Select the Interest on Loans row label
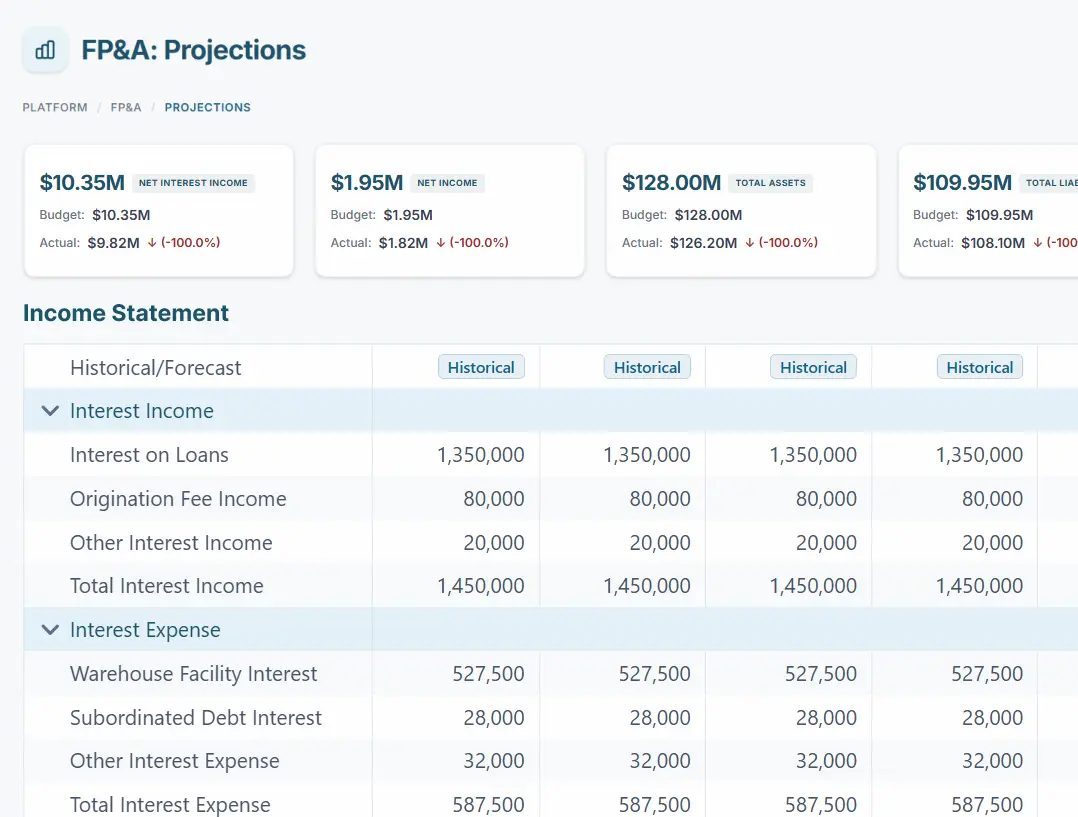1078x817 pixels. (149, 455)
